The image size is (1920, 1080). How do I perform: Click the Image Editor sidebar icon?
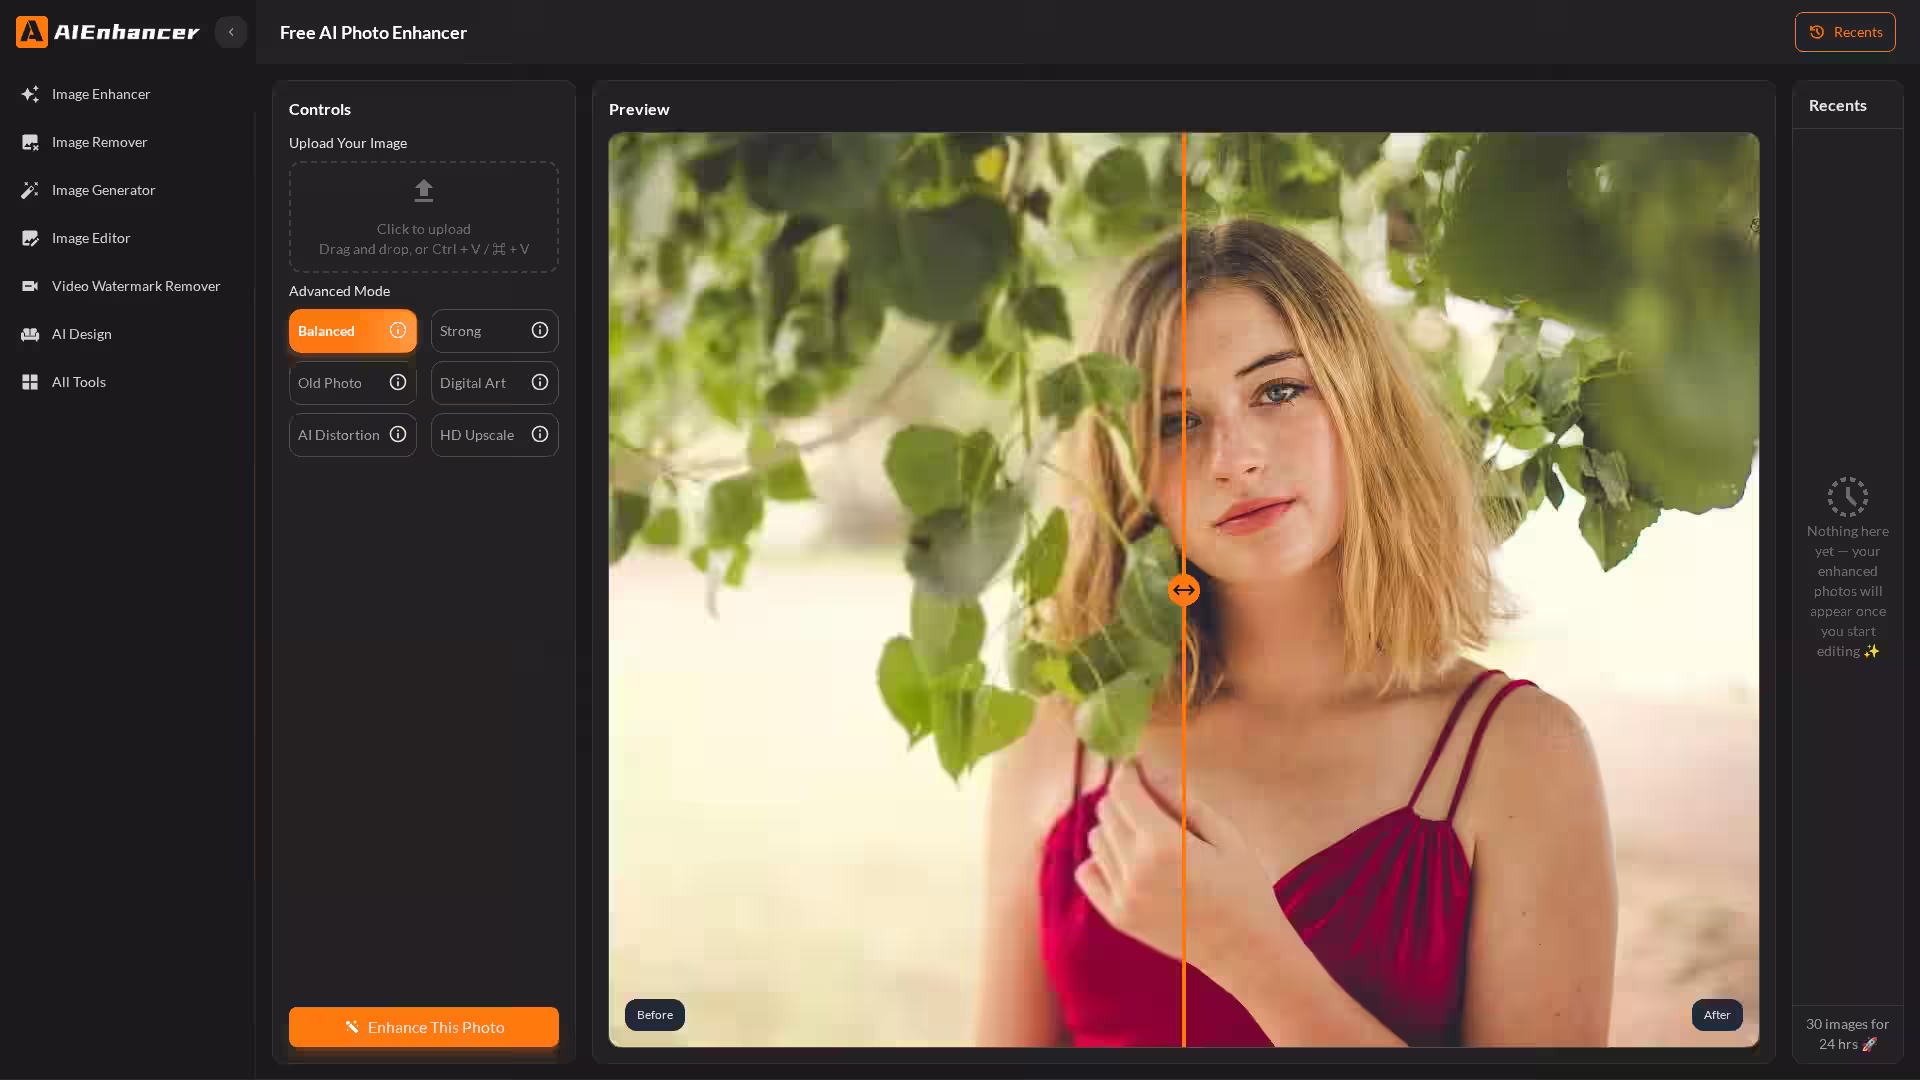(x=30, y=238)
